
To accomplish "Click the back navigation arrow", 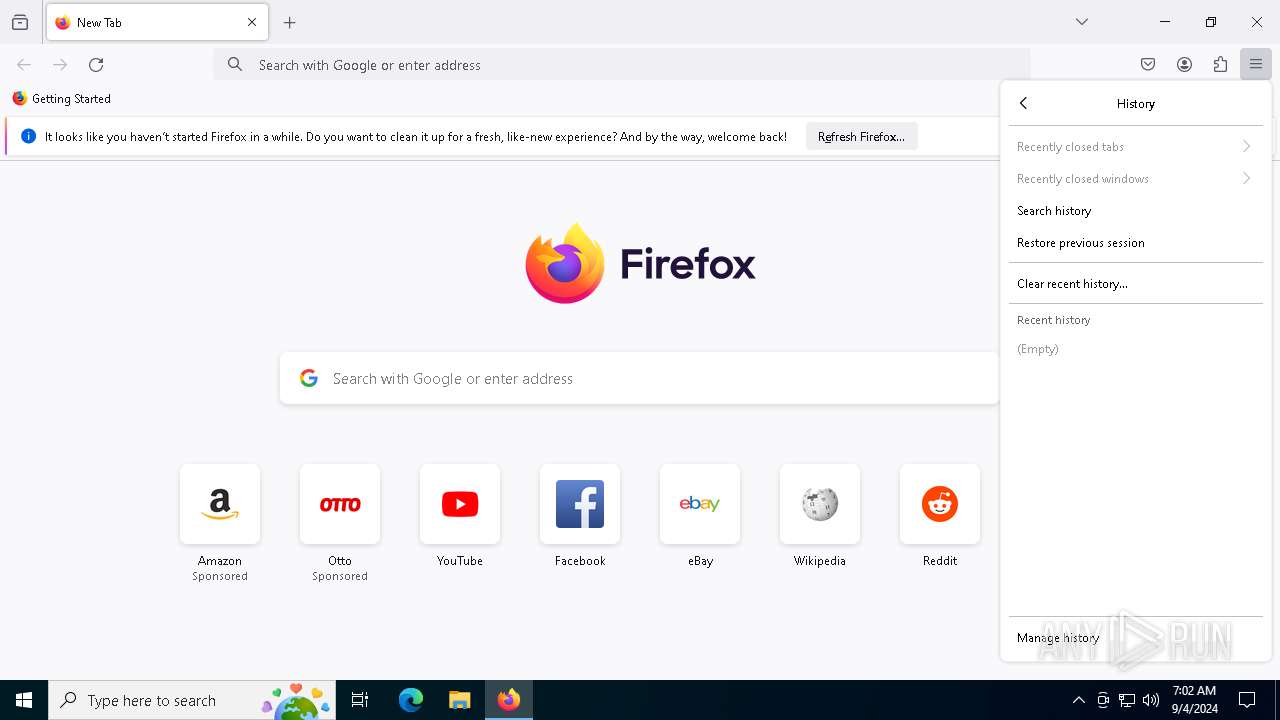I will click(x=24, y=65).
